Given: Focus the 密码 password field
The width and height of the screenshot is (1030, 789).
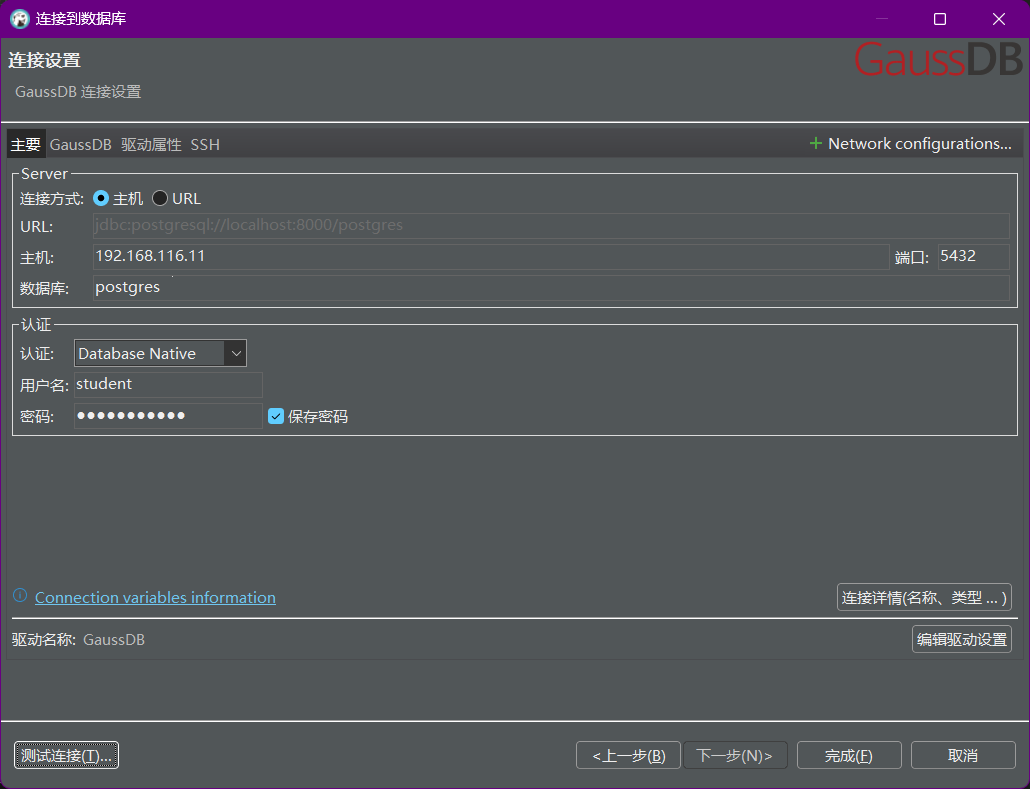Looking at the screenshot, I should click(x=168, y=416).
